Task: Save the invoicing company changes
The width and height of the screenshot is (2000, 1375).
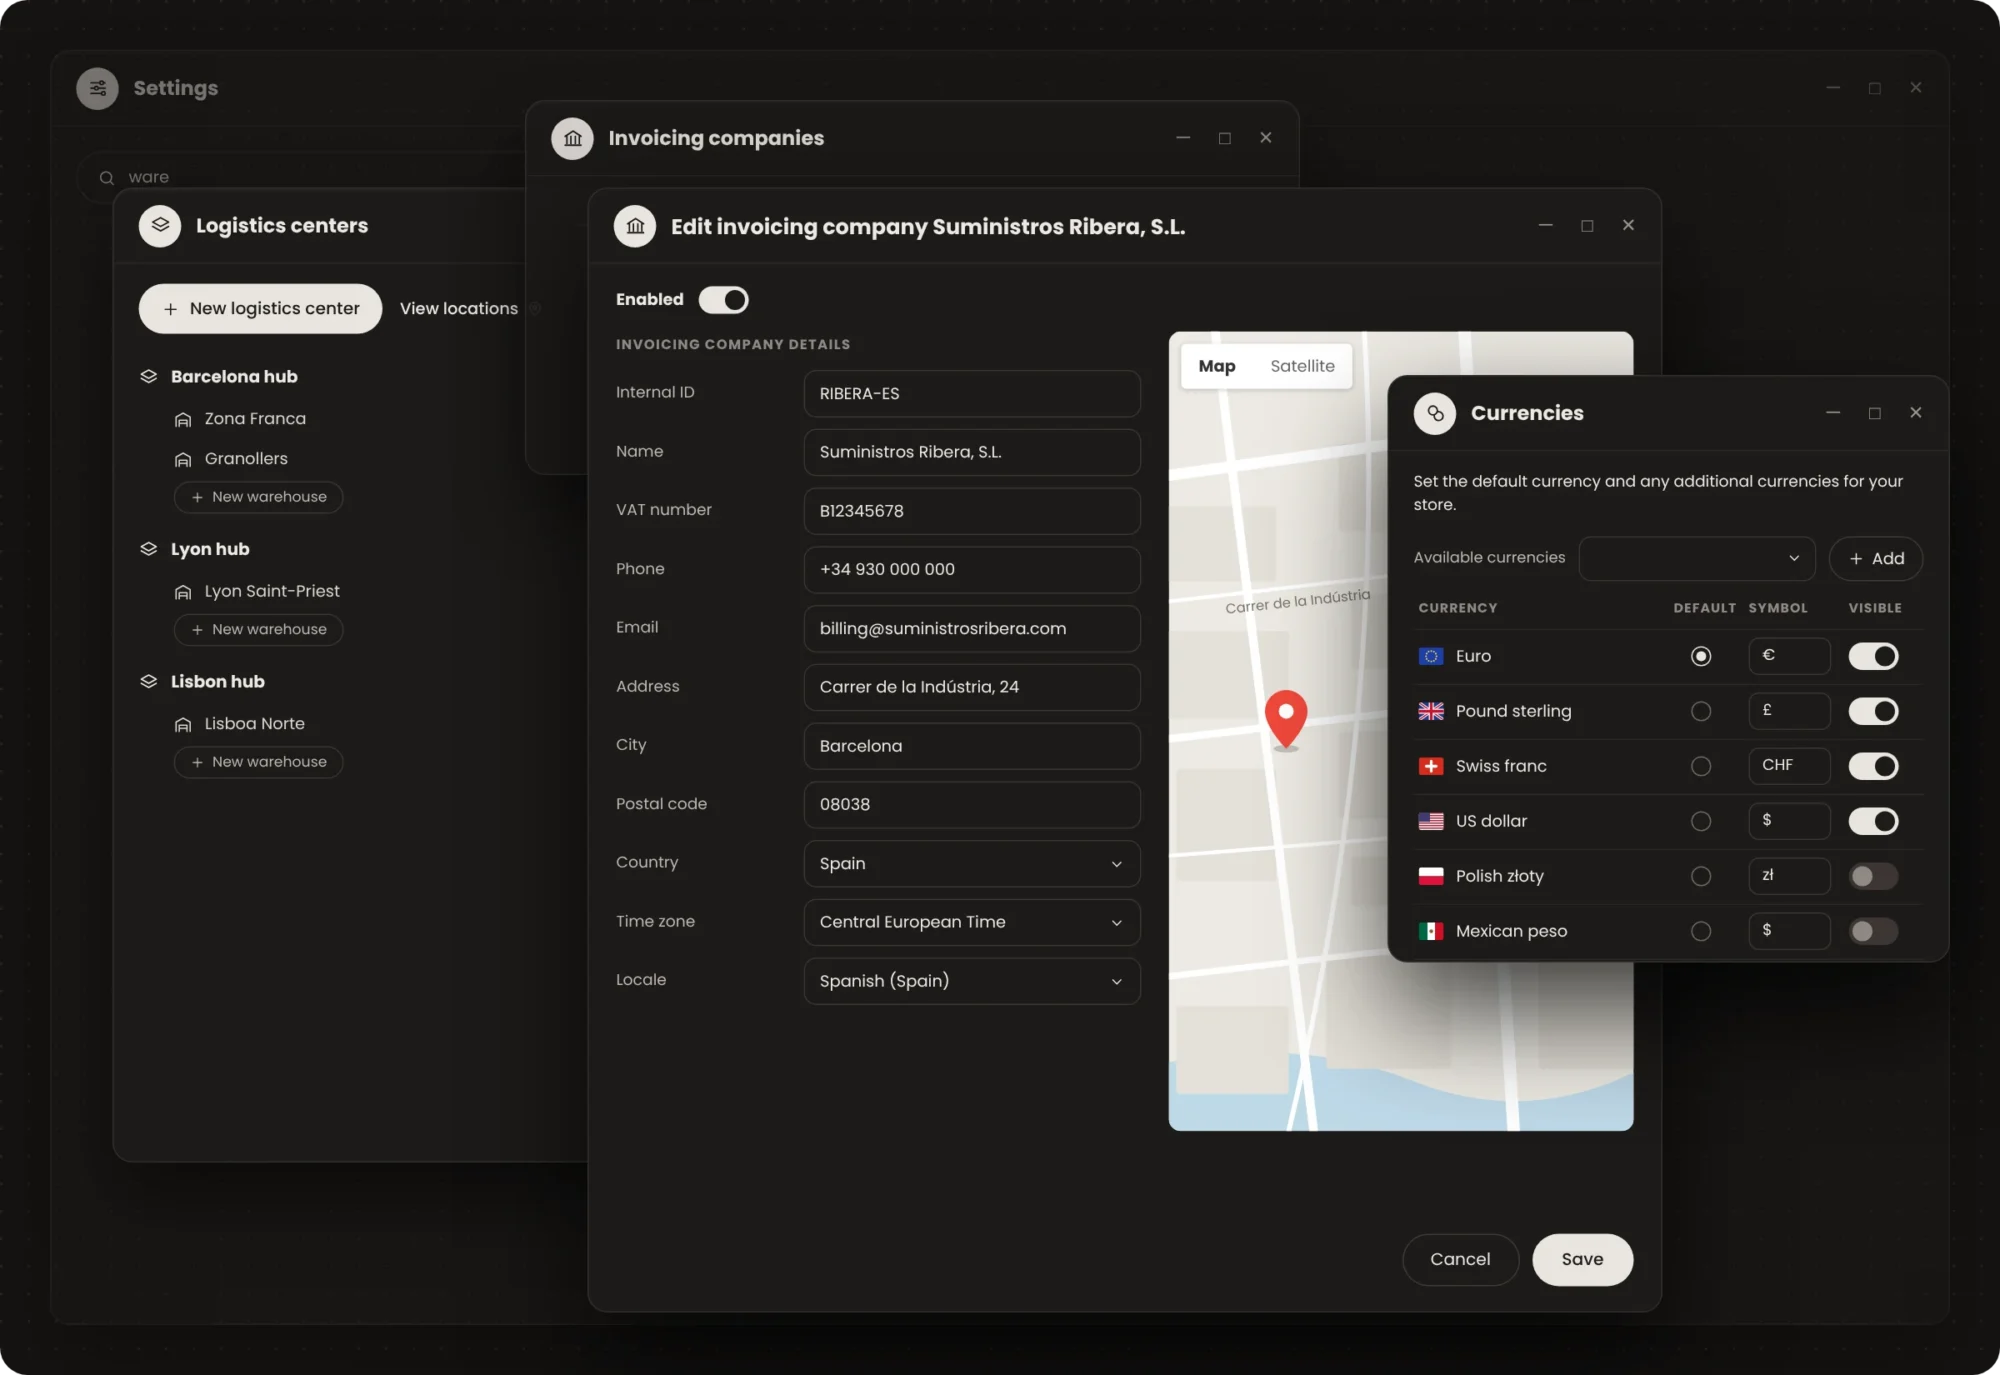Action: coord(1582,1259)
